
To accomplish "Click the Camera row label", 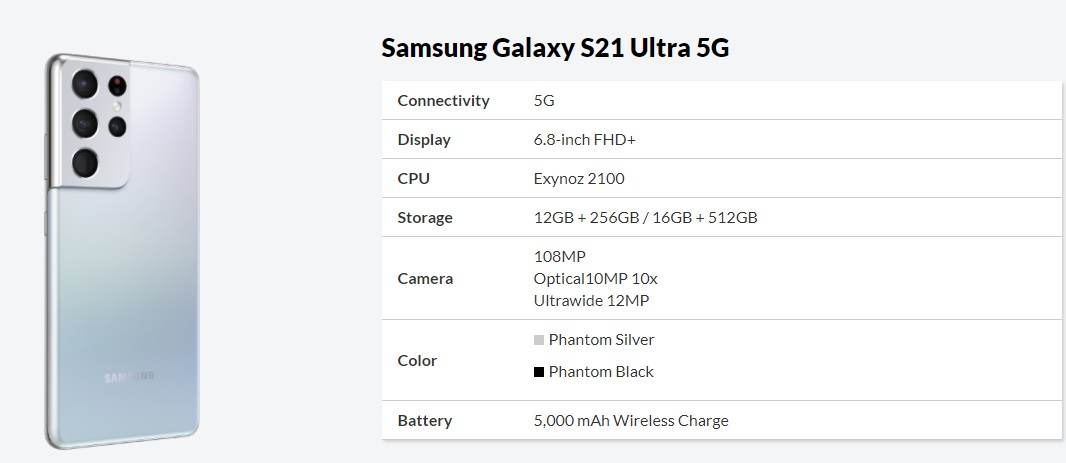I will pos(425,278).
